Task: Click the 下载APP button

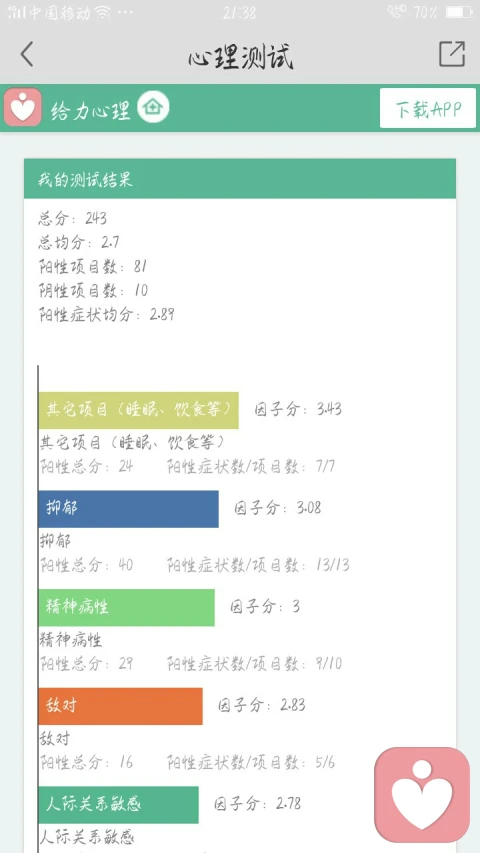Action: (x=428, y=108)
